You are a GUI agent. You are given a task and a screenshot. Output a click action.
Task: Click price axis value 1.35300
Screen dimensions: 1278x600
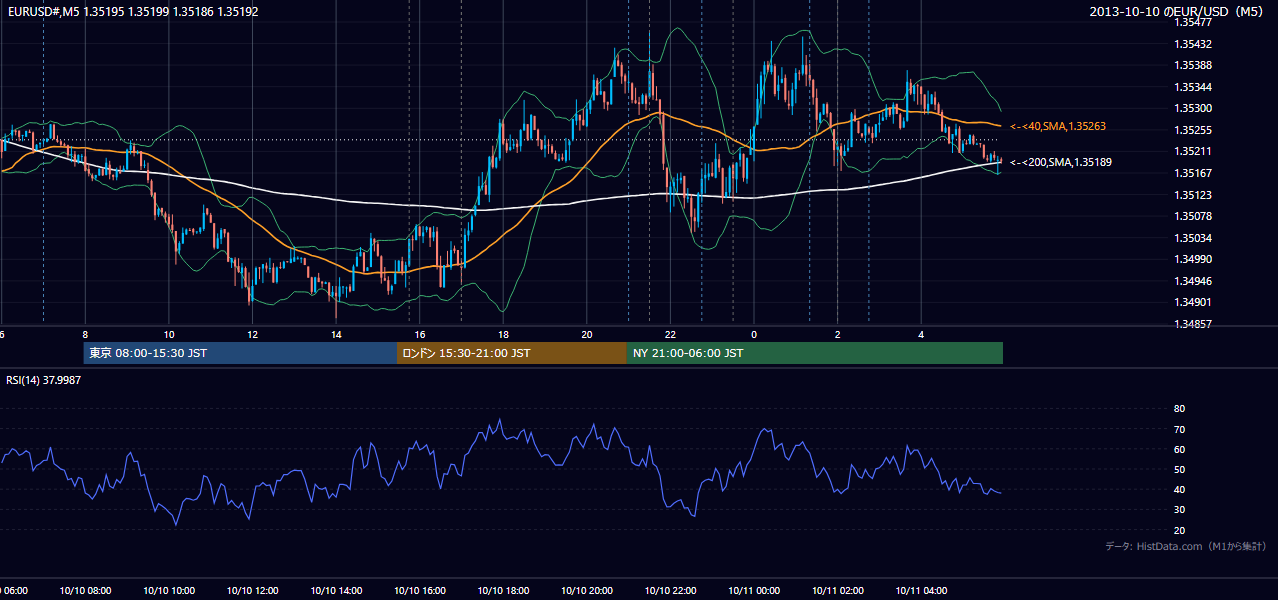(1193, 108)
